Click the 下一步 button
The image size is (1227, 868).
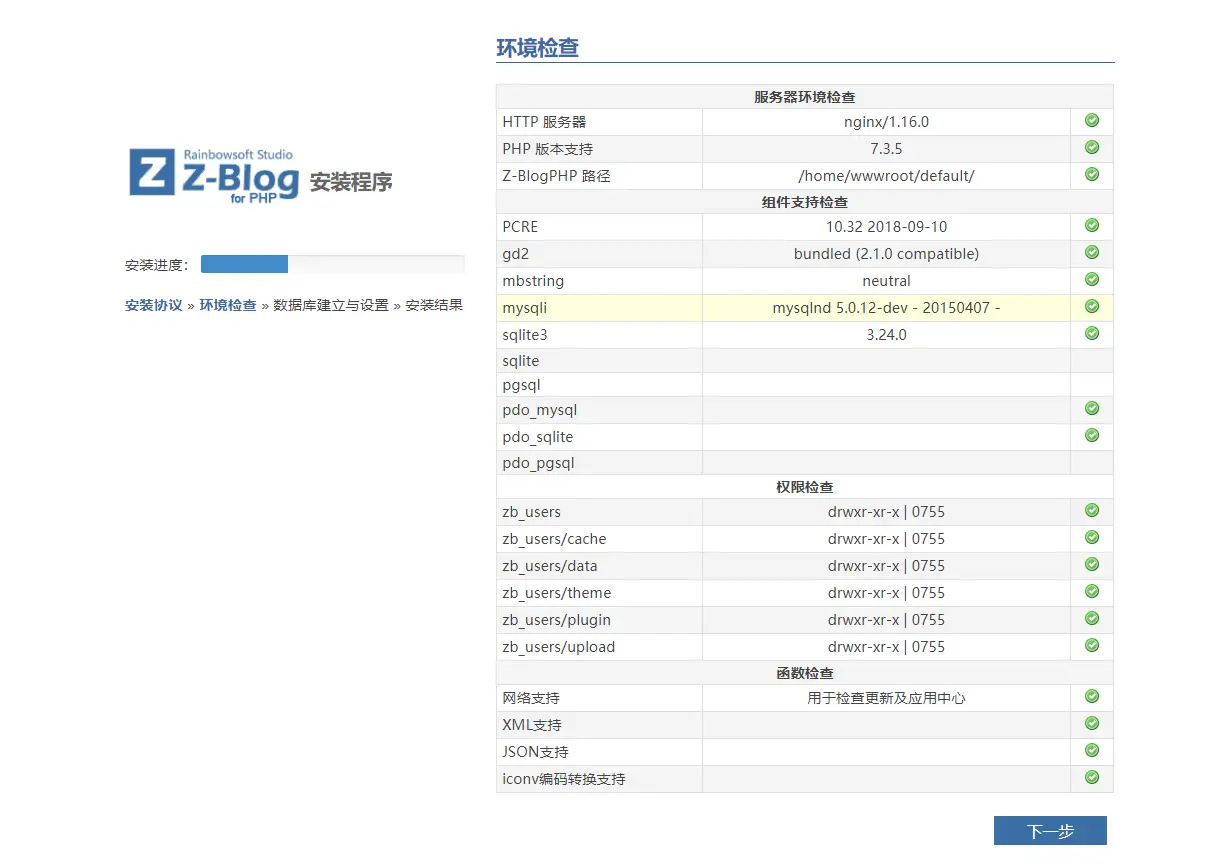1050,831
